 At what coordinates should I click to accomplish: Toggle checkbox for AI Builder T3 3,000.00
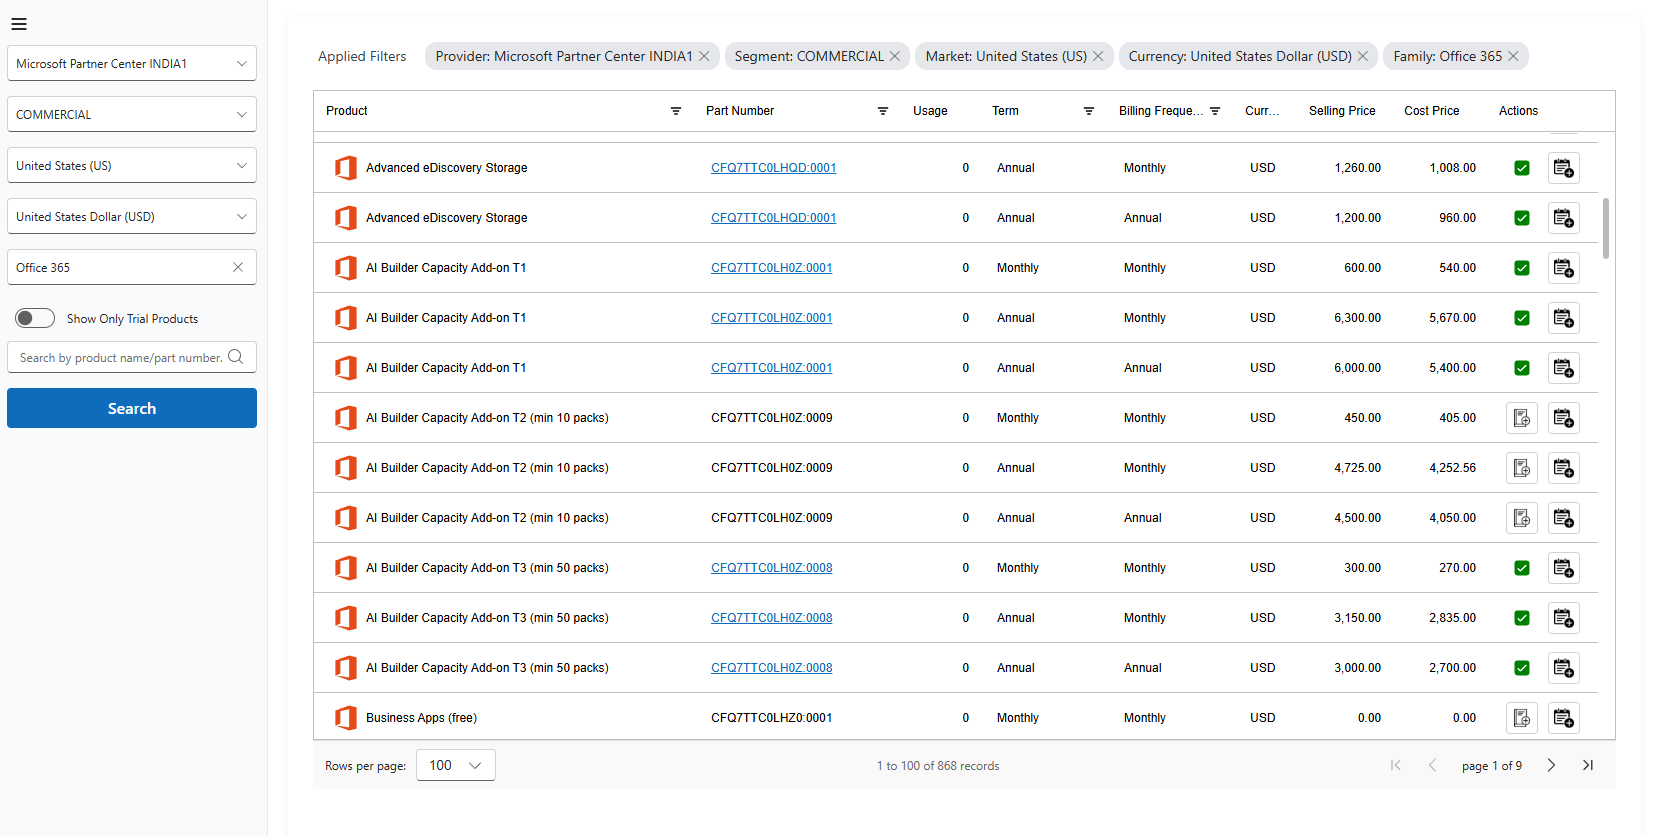(x=1522, y=668)
